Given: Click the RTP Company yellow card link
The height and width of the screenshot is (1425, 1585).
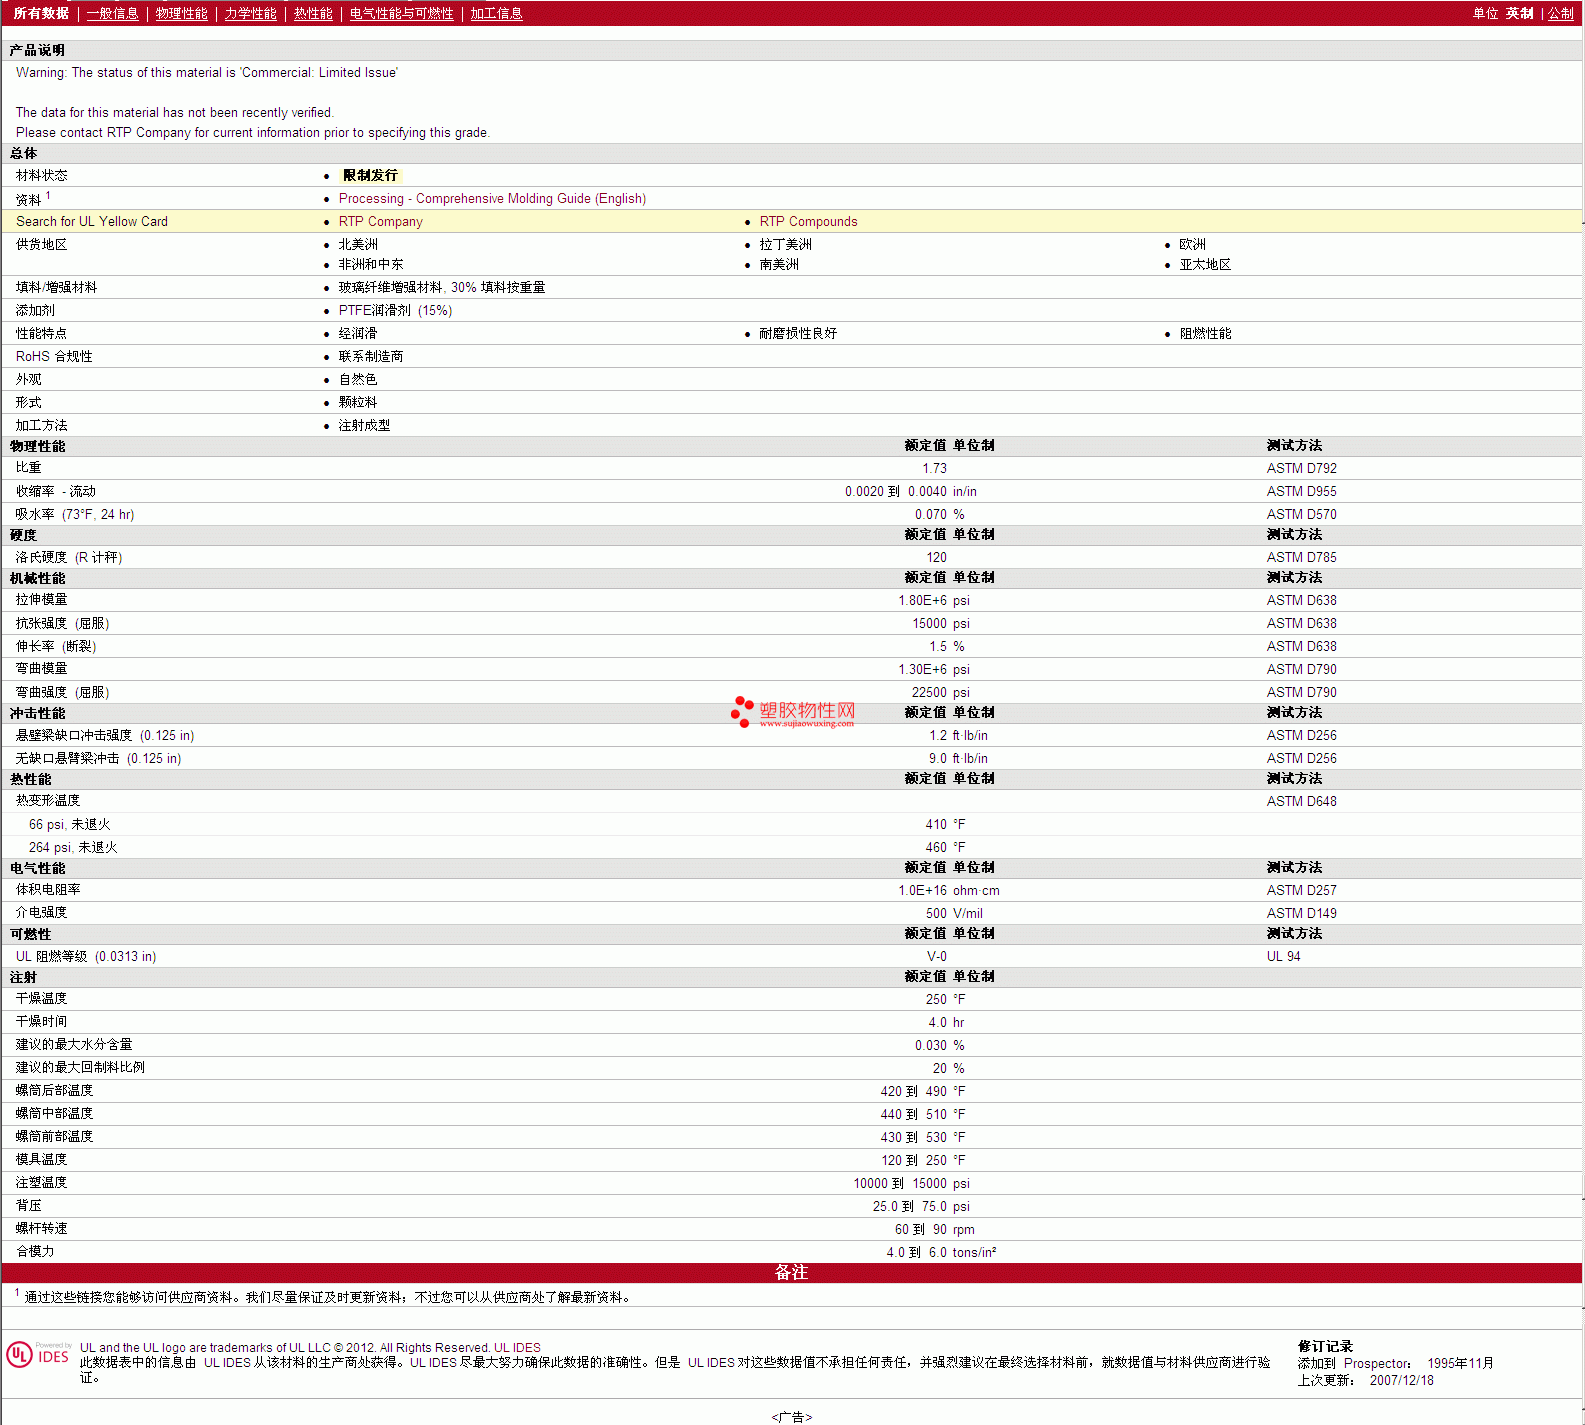Looking at the screenshot, I should 381,222.
